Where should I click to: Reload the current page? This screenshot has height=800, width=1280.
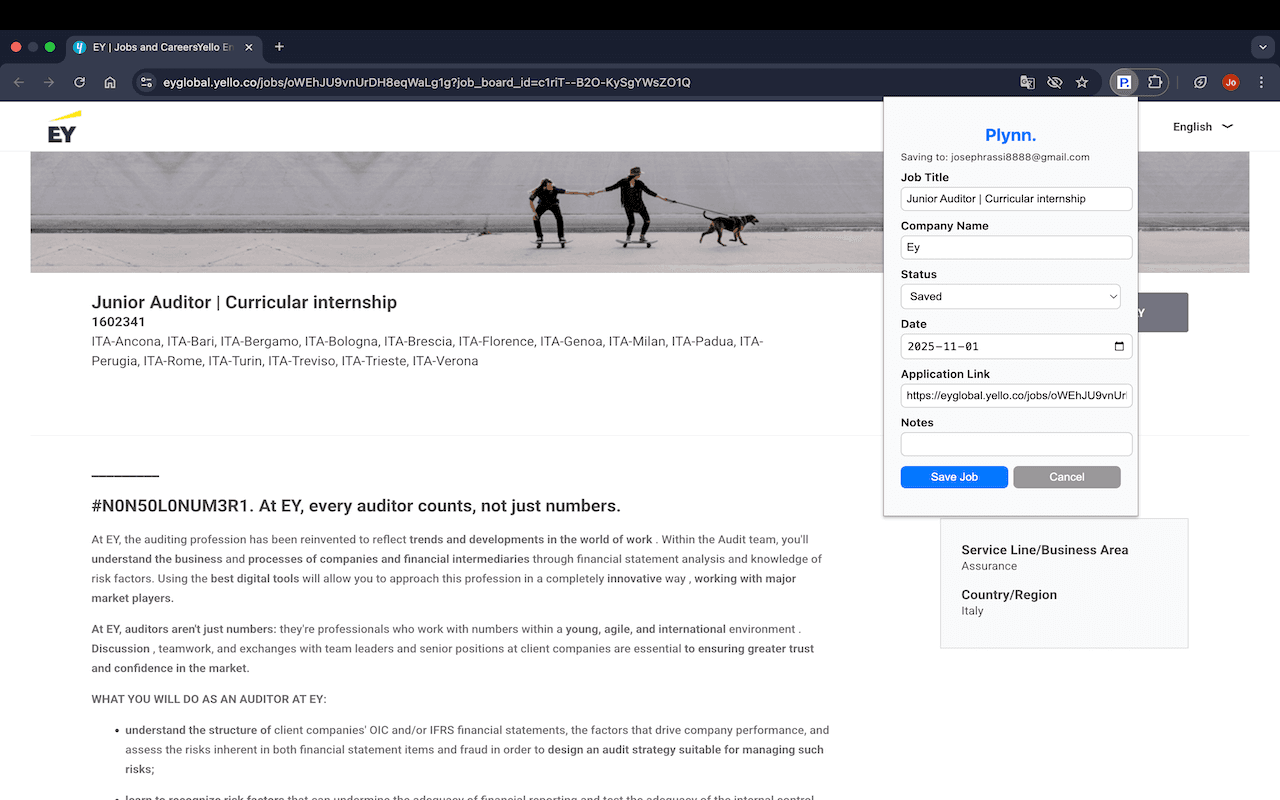[79, 82]
